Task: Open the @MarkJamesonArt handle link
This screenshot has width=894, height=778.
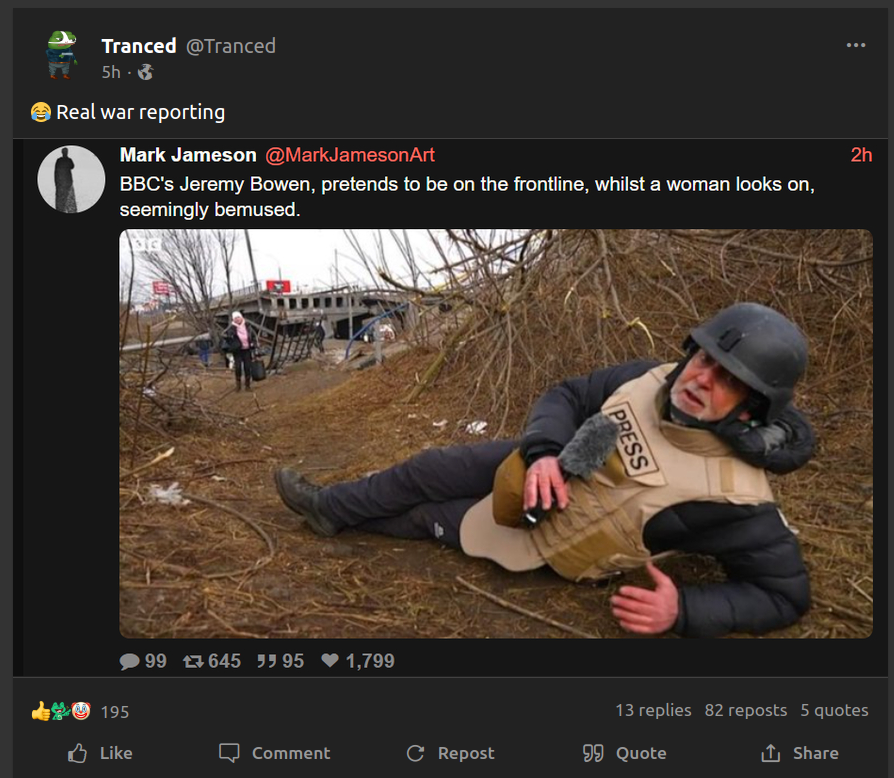Action: point(349,155)
